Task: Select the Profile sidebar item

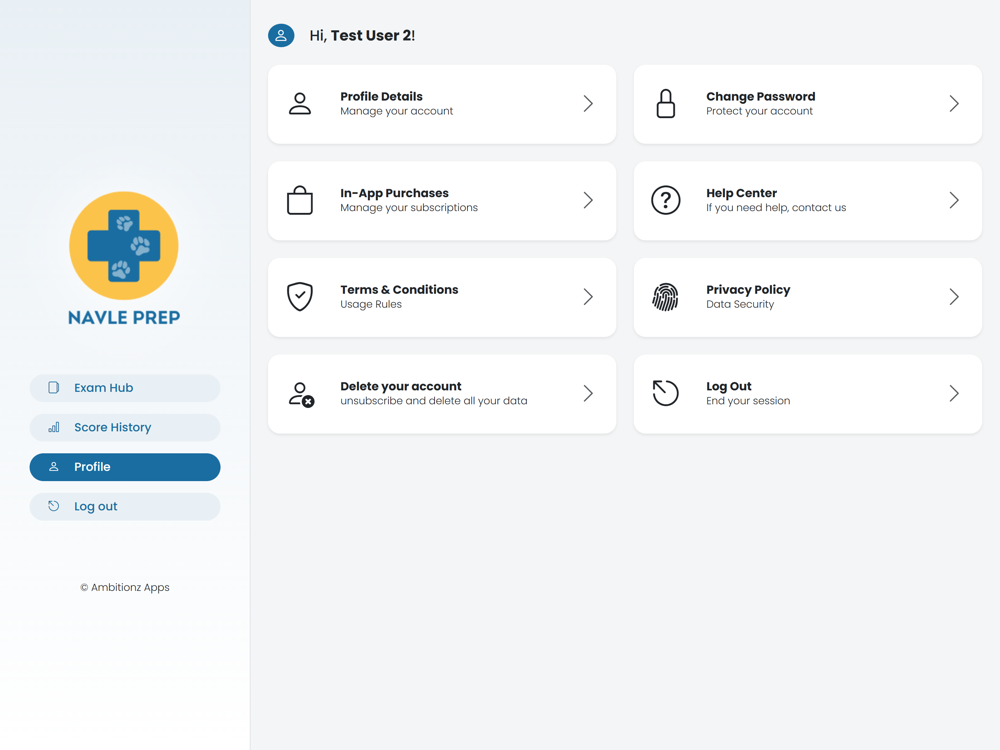Action: pyautogui.click(x=125, y=467)
